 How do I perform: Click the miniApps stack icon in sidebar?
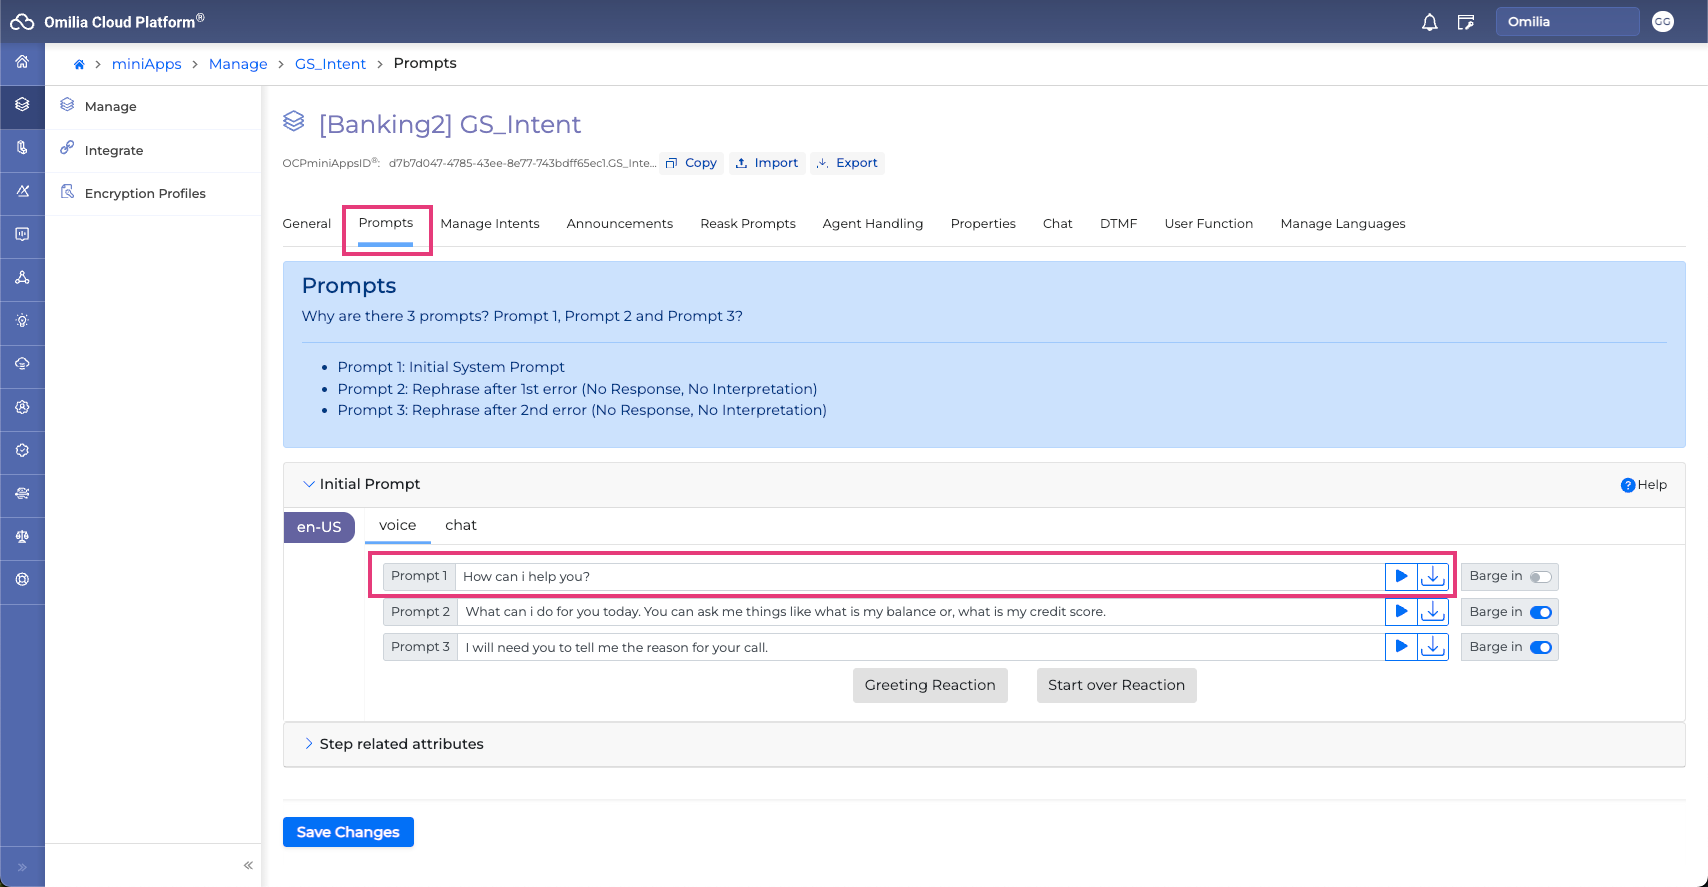tap(22, 105)
